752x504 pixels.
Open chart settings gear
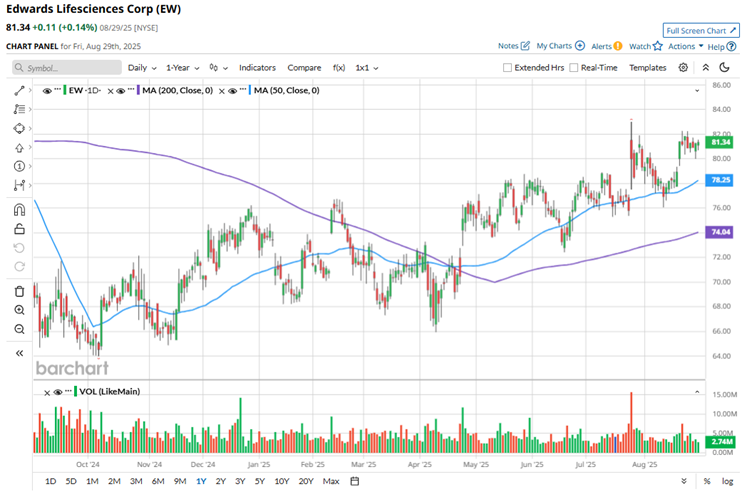683,68
